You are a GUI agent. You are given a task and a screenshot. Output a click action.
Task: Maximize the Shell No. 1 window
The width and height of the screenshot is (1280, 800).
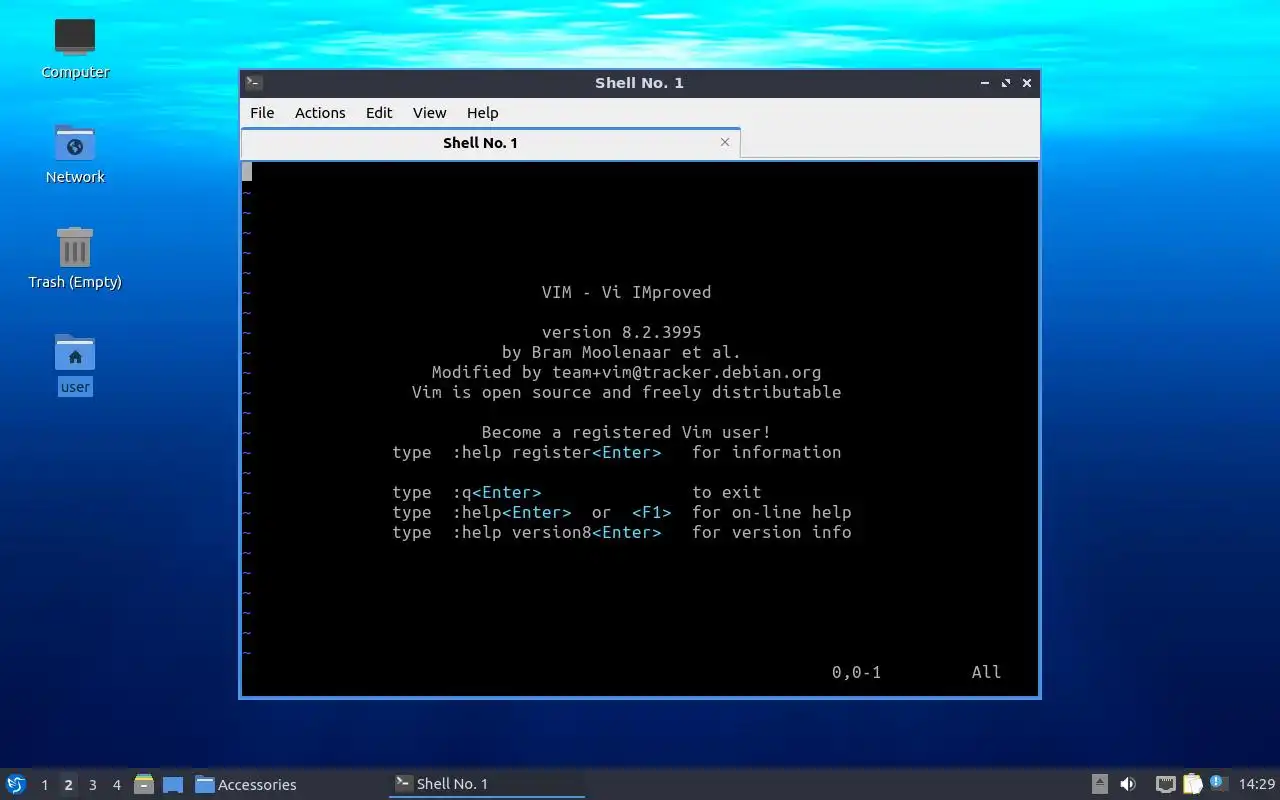[1006, 84]
